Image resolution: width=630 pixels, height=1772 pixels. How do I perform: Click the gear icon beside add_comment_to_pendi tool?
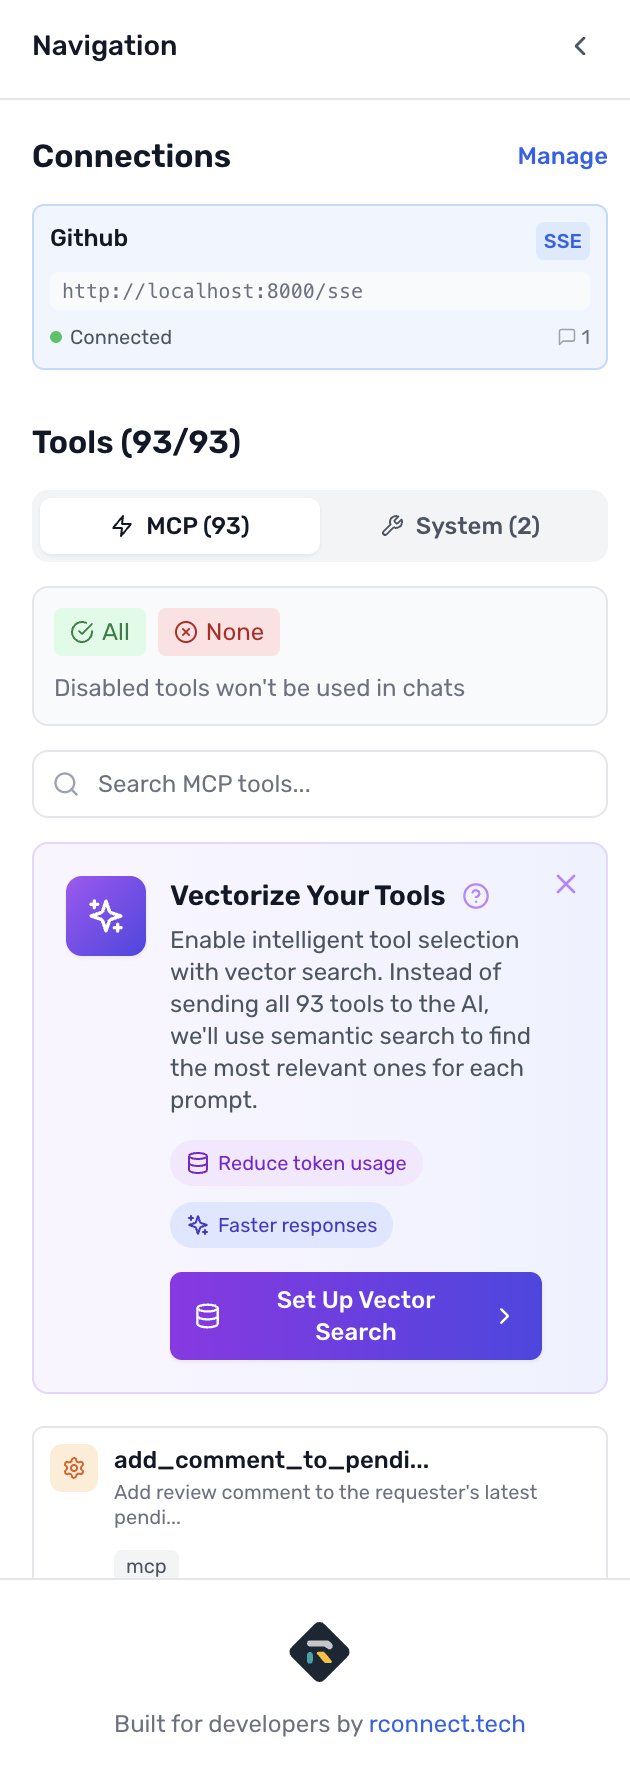(73, 1467)
